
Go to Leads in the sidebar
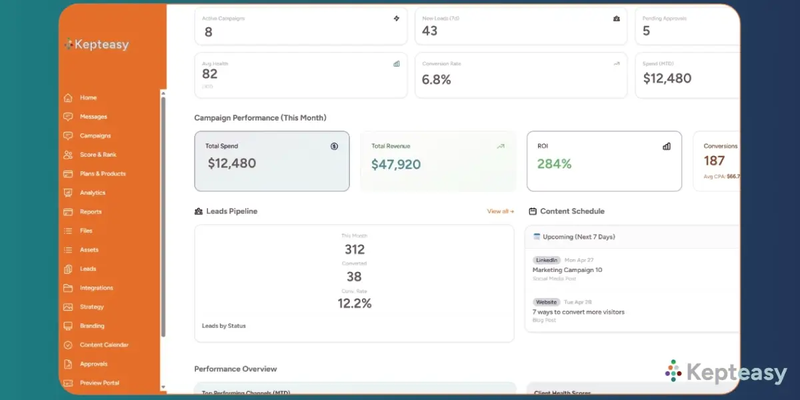(88, 269)
